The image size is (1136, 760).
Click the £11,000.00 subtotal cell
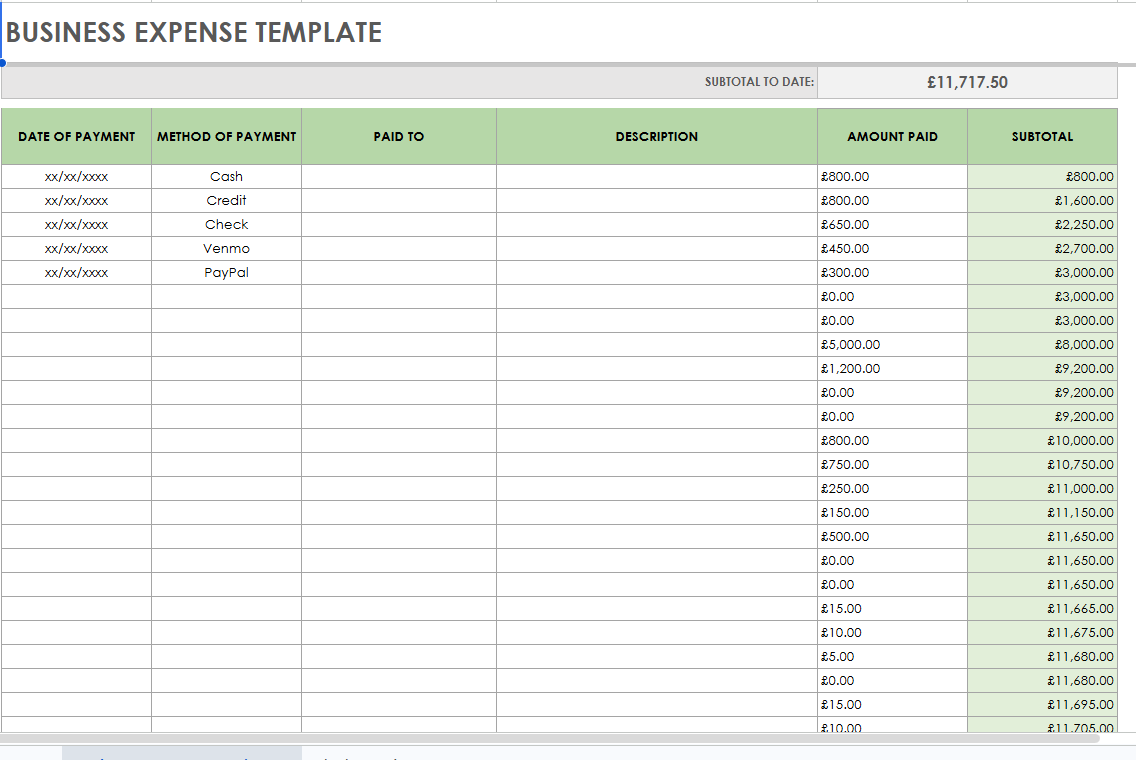[1042, 488]
